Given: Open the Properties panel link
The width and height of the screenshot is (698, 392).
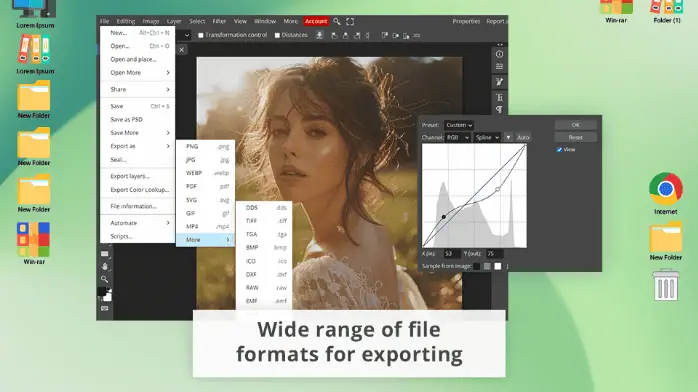Looking at the screenshot, I should [466, 21].
